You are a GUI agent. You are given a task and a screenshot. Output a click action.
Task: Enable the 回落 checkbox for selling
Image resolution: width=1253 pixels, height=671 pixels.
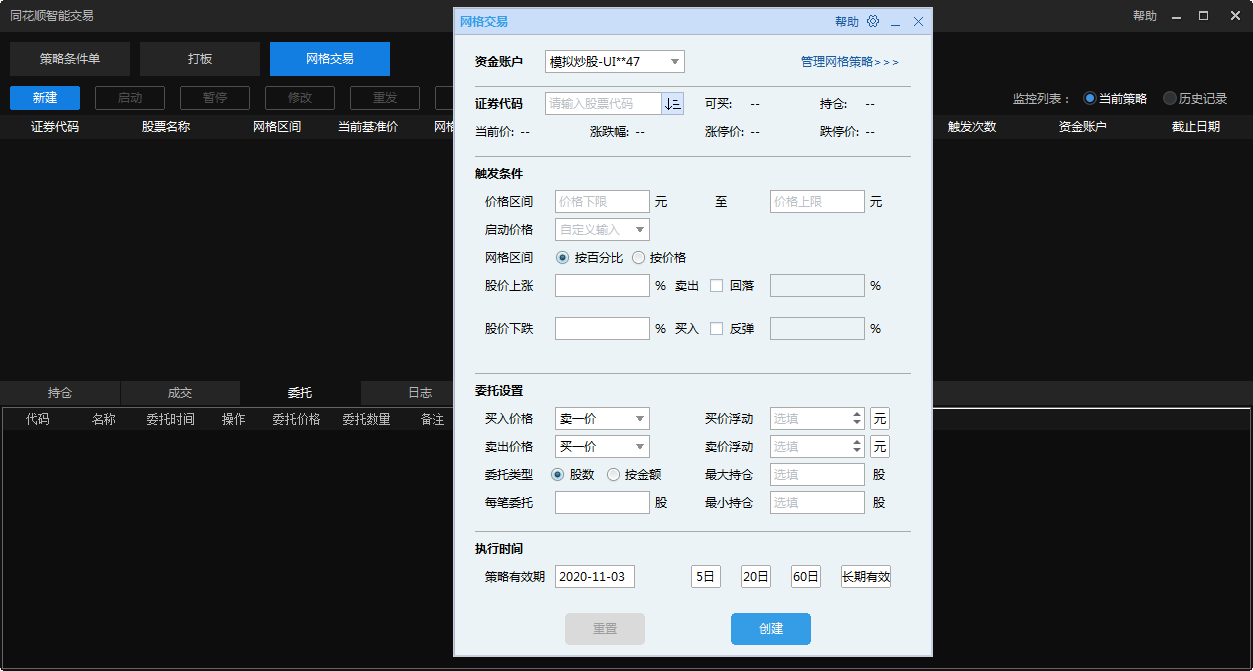(x=715, y=285)
